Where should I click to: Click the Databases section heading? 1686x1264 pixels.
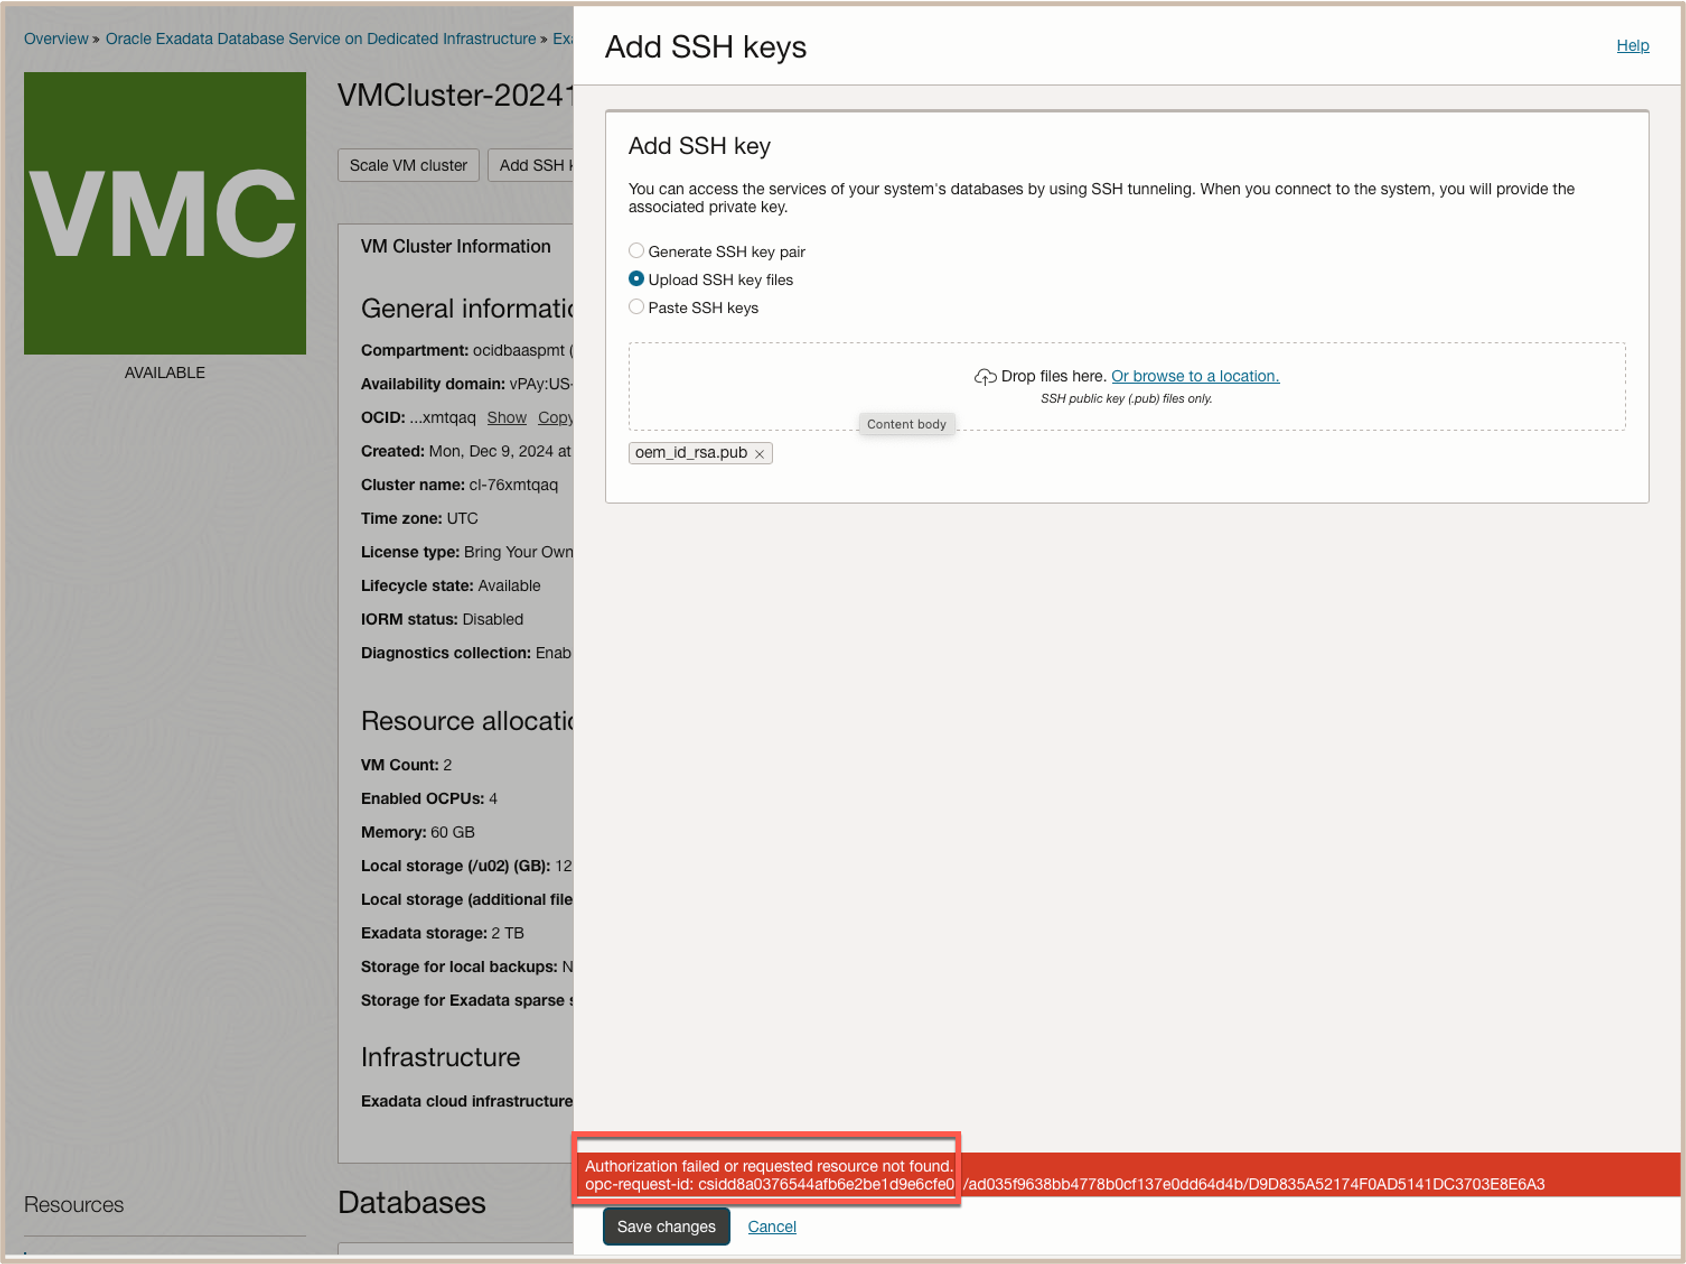[x=412, y=1203]
